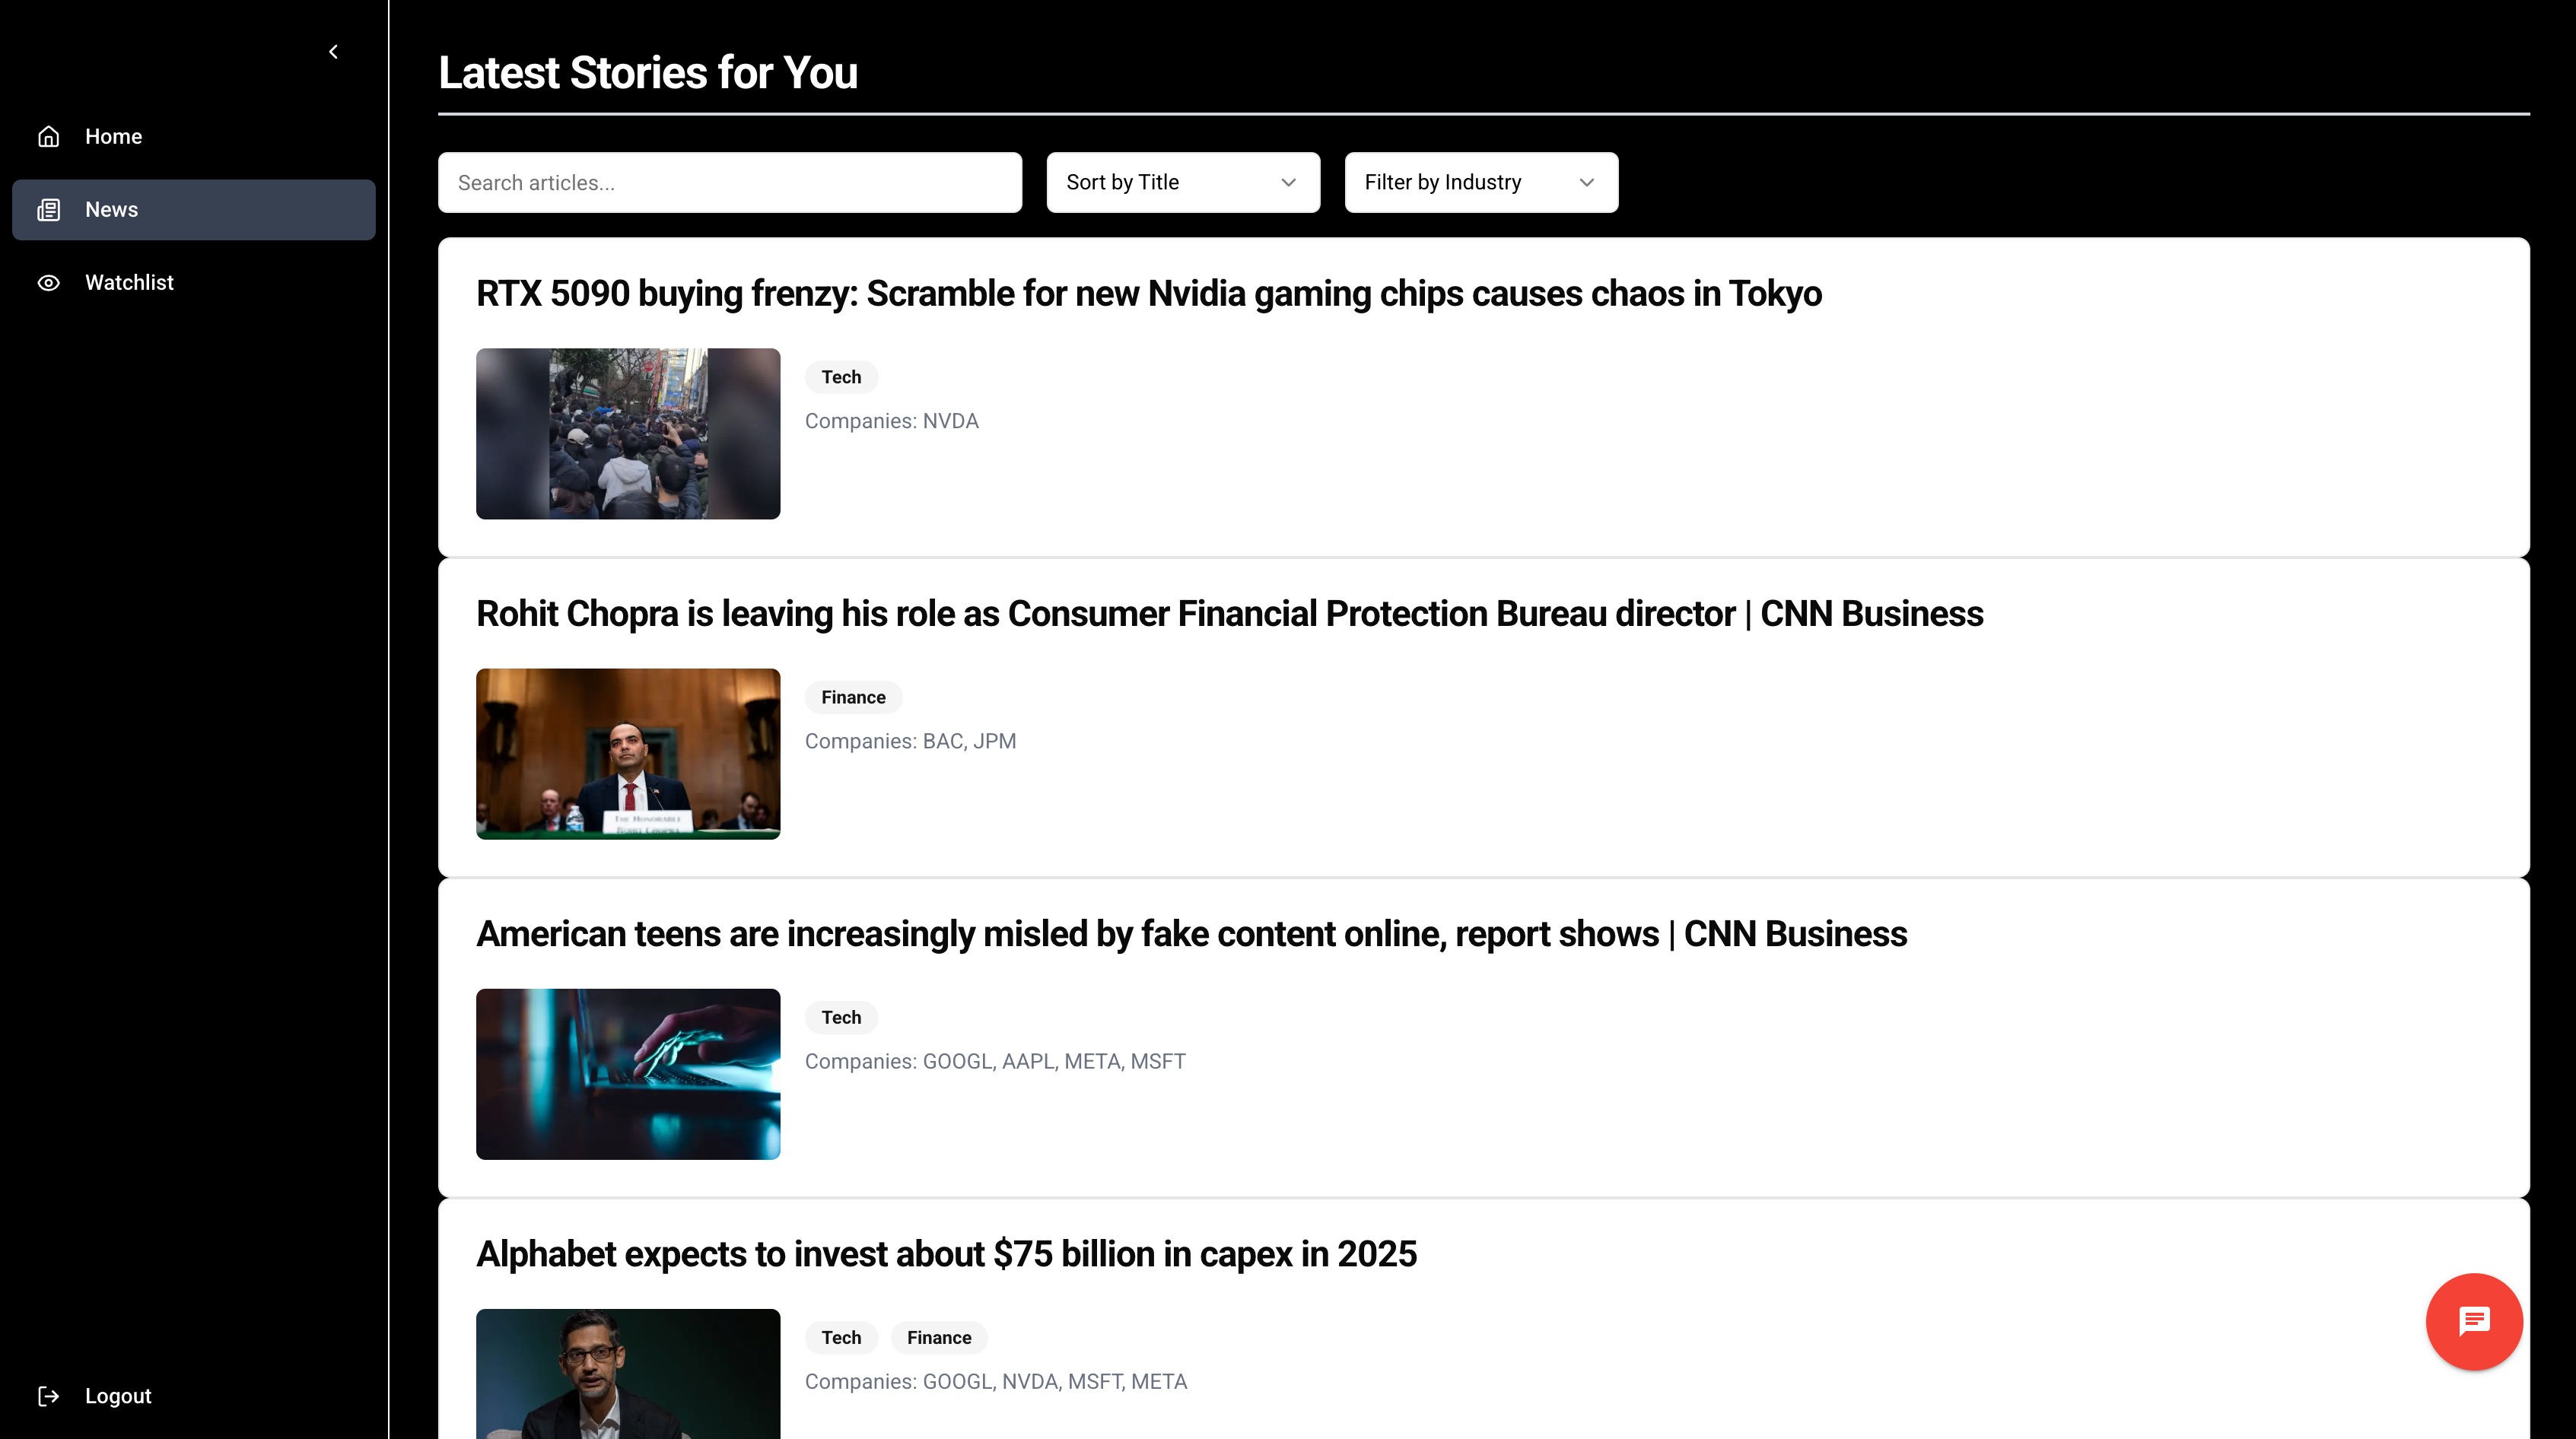
Task: Click the Finance tag on Rohit Chopra story
Action: [853, 697]
